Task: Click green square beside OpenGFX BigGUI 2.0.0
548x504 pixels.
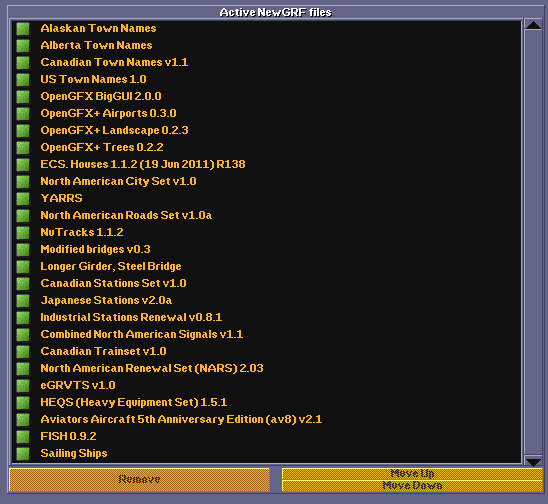Action: pyautogui.click(x=23, y=97)
